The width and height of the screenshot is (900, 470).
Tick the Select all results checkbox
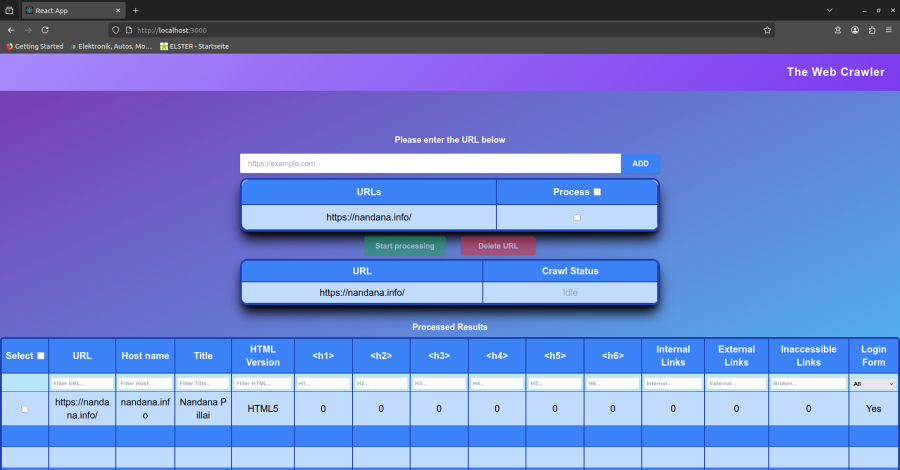pyautogui.click(x=41, y=356)
